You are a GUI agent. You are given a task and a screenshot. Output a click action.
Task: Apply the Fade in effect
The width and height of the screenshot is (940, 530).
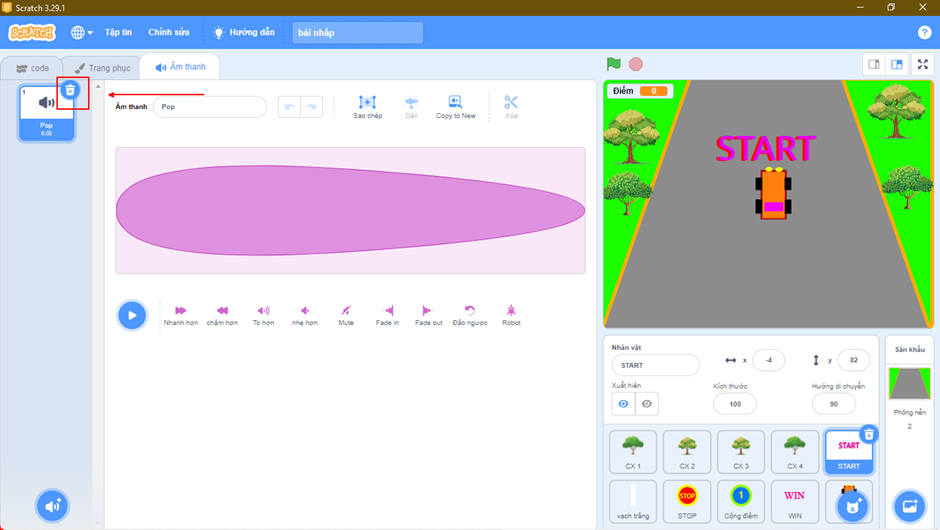coord(387,315)
